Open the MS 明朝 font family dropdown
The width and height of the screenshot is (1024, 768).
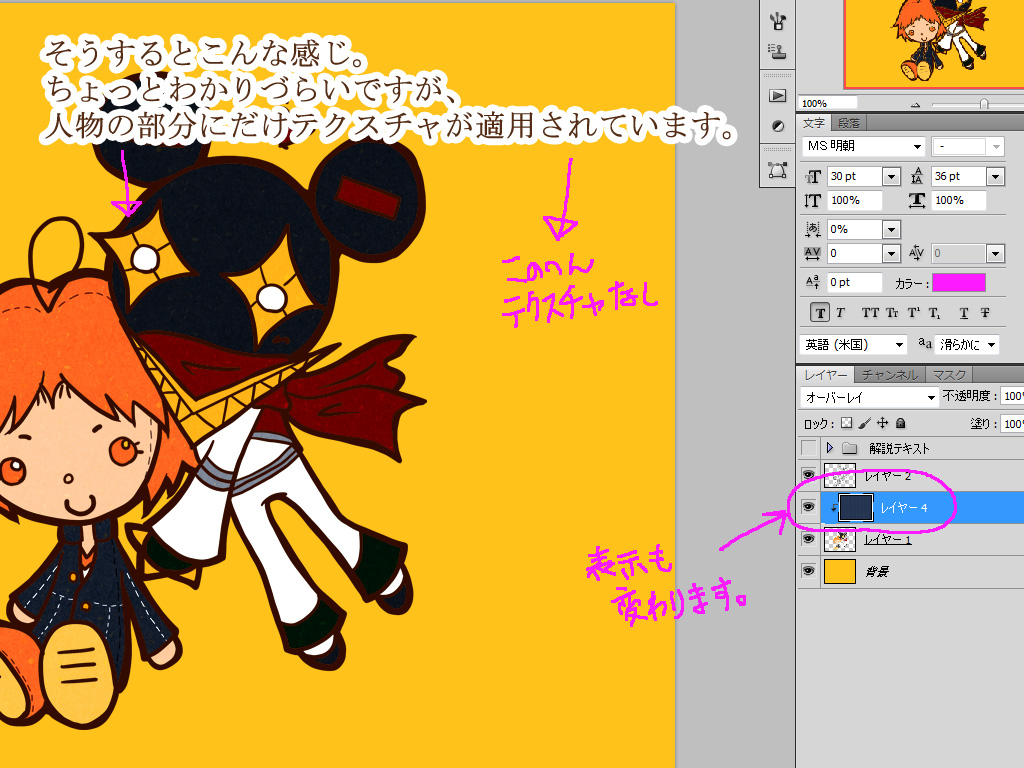pyautogui.click(x=917, y=147)
